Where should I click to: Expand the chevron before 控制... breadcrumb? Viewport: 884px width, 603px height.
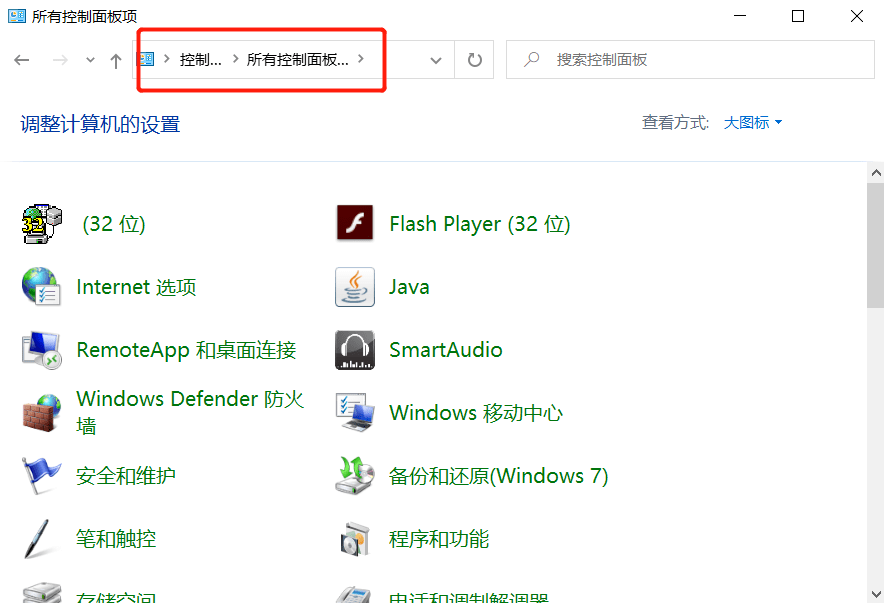pyautogui.click(x=167, y=59)
